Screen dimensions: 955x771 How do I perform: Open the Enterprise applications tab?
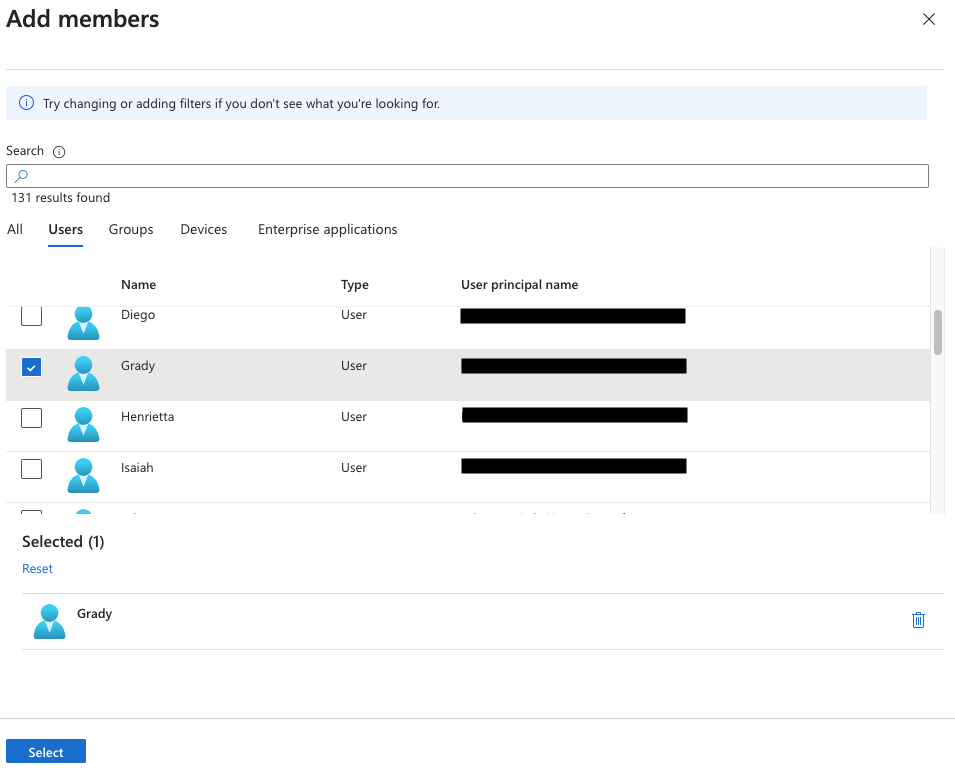pos(327,229)
